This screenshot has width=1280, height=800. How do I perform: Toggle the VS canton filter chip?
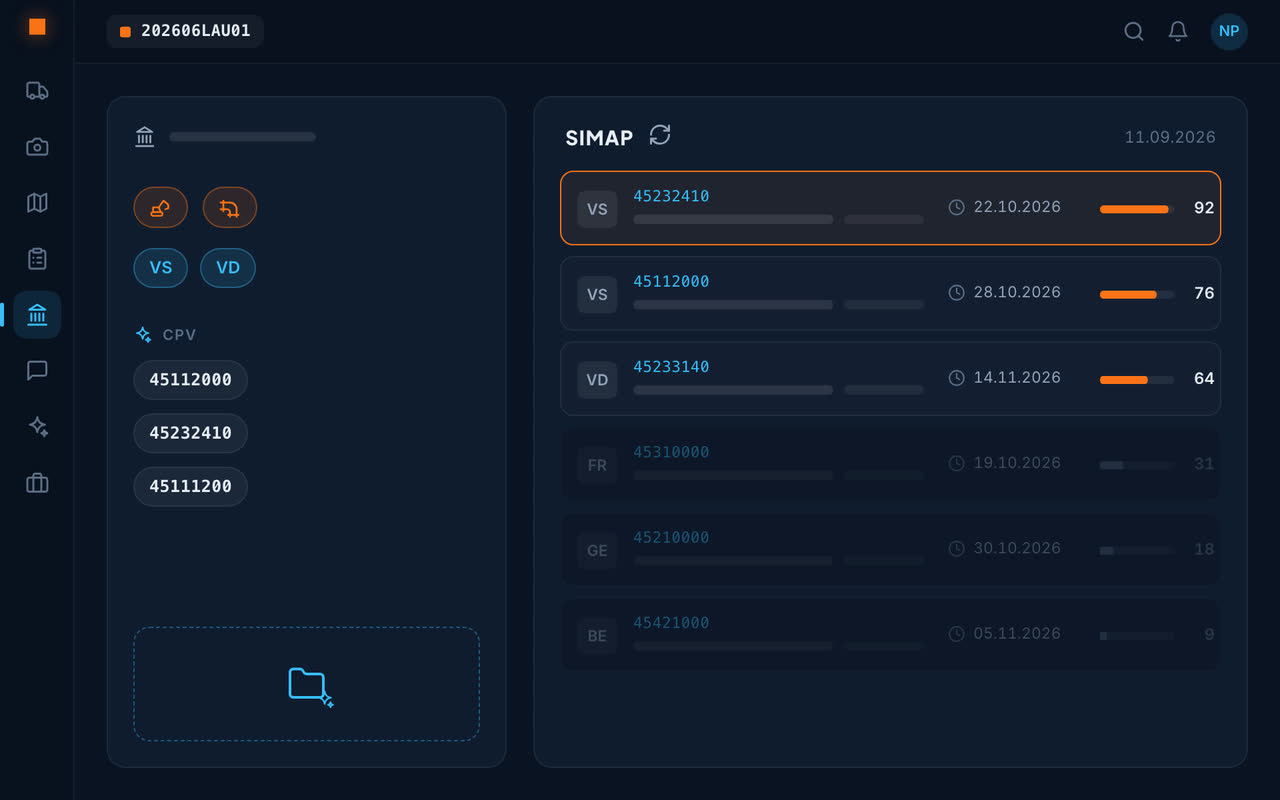tap(161, 268)
